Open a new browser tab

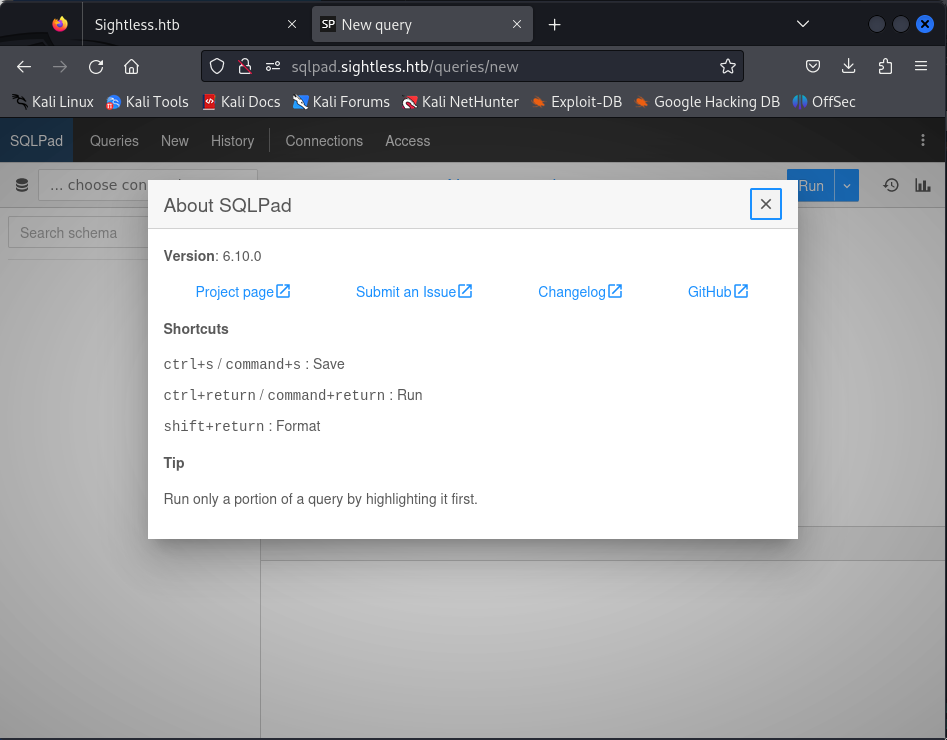click(554, 24)
